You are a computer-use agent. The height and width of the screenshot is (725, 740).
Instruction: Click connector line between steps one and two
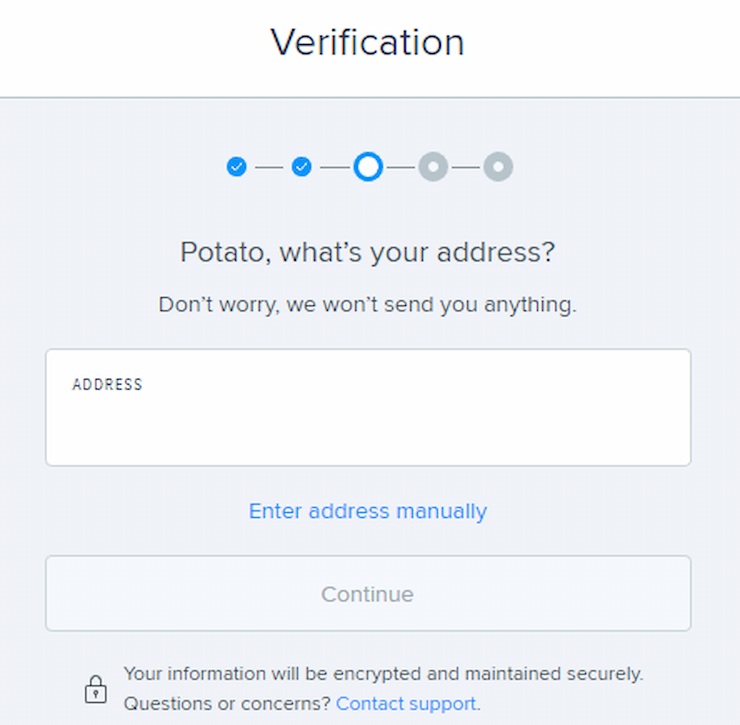coord(269,167)
